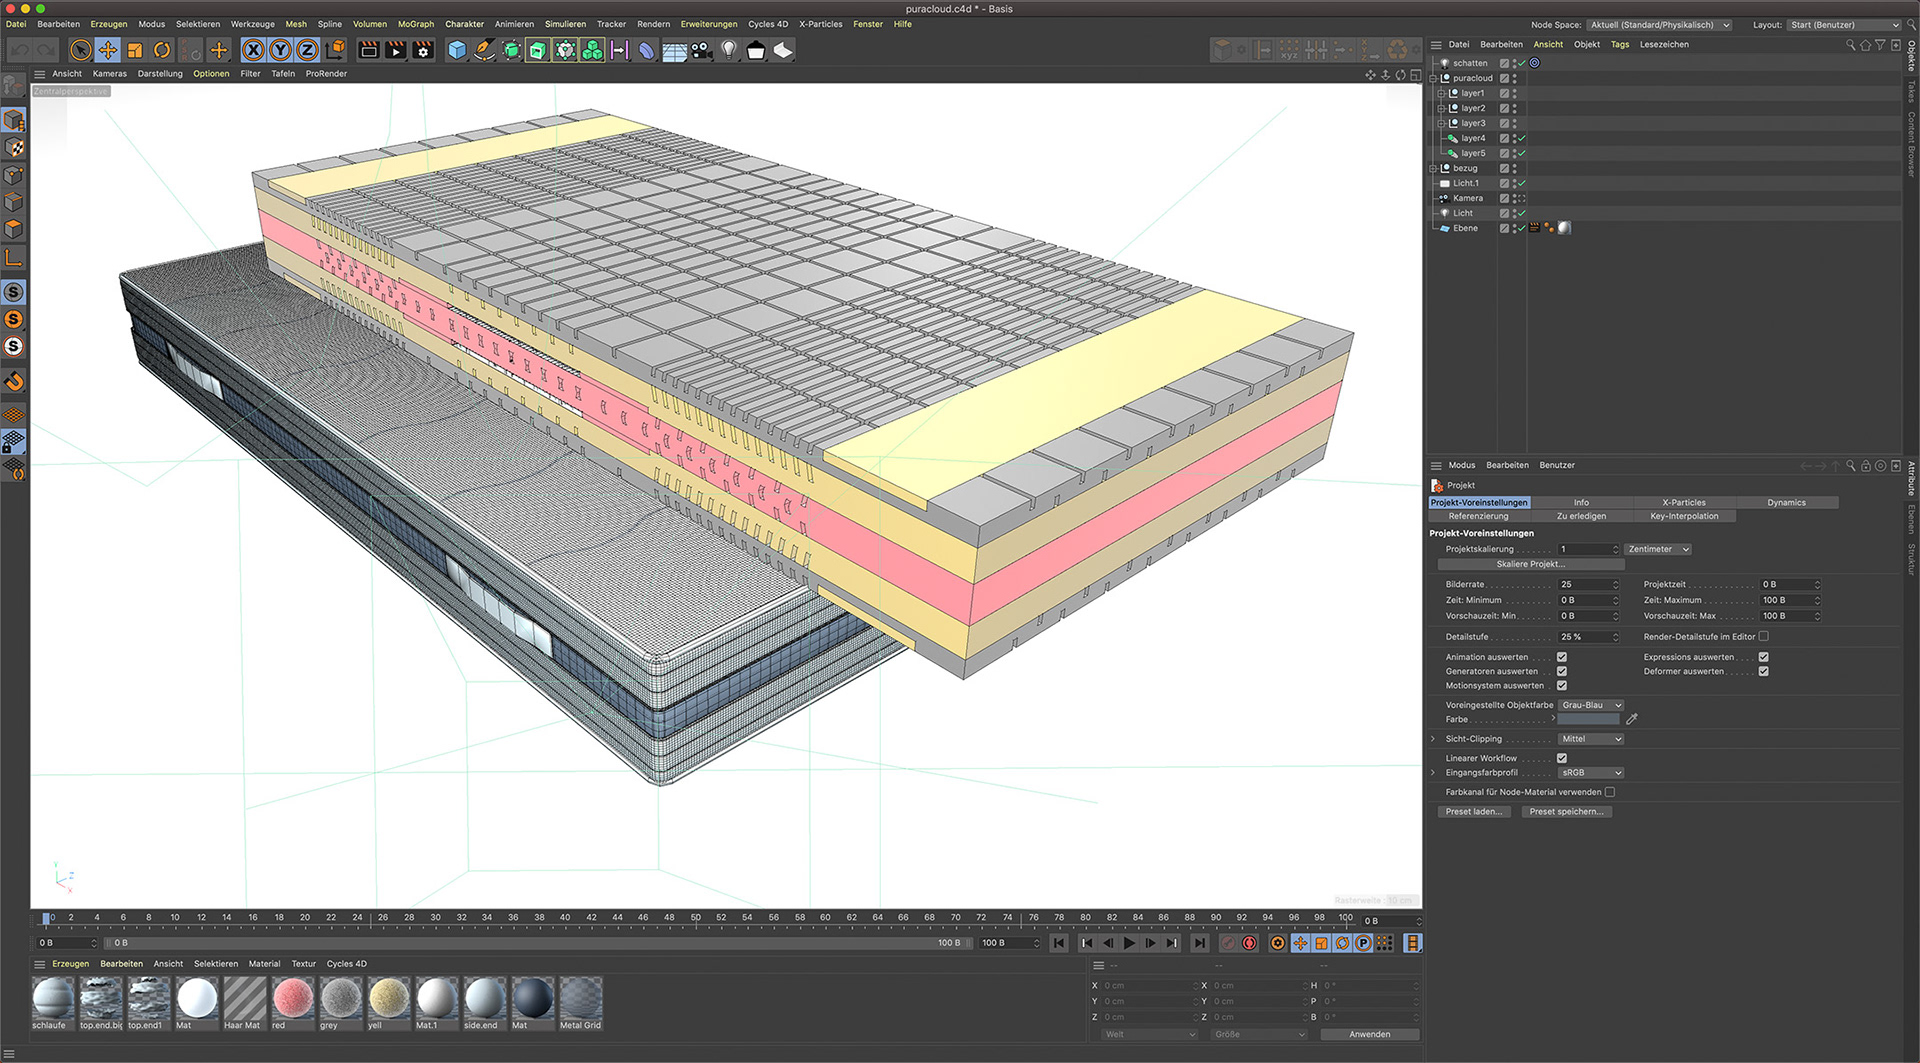Click the Preset speichern button
Screen dimensions: 1920x1063
pos(1566,812)
